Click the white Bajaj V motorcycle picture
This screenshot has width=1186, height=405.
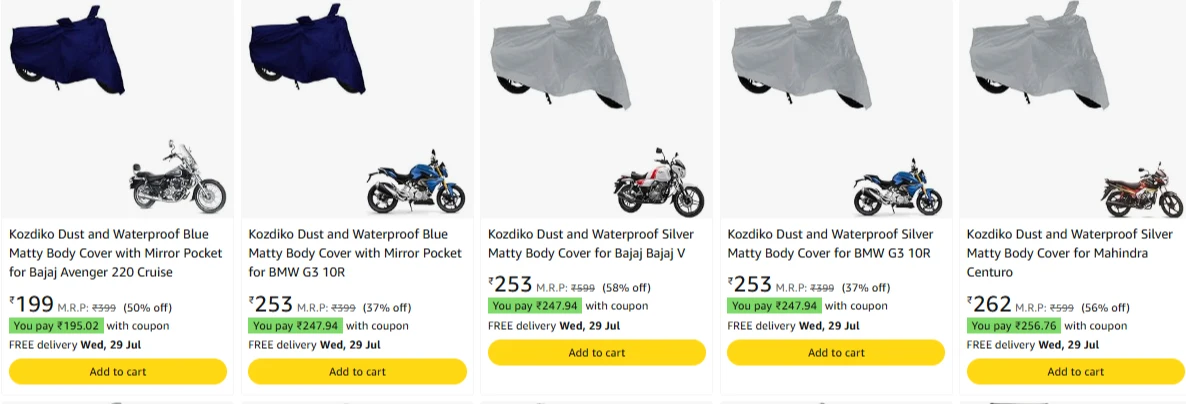click(659, 182)
